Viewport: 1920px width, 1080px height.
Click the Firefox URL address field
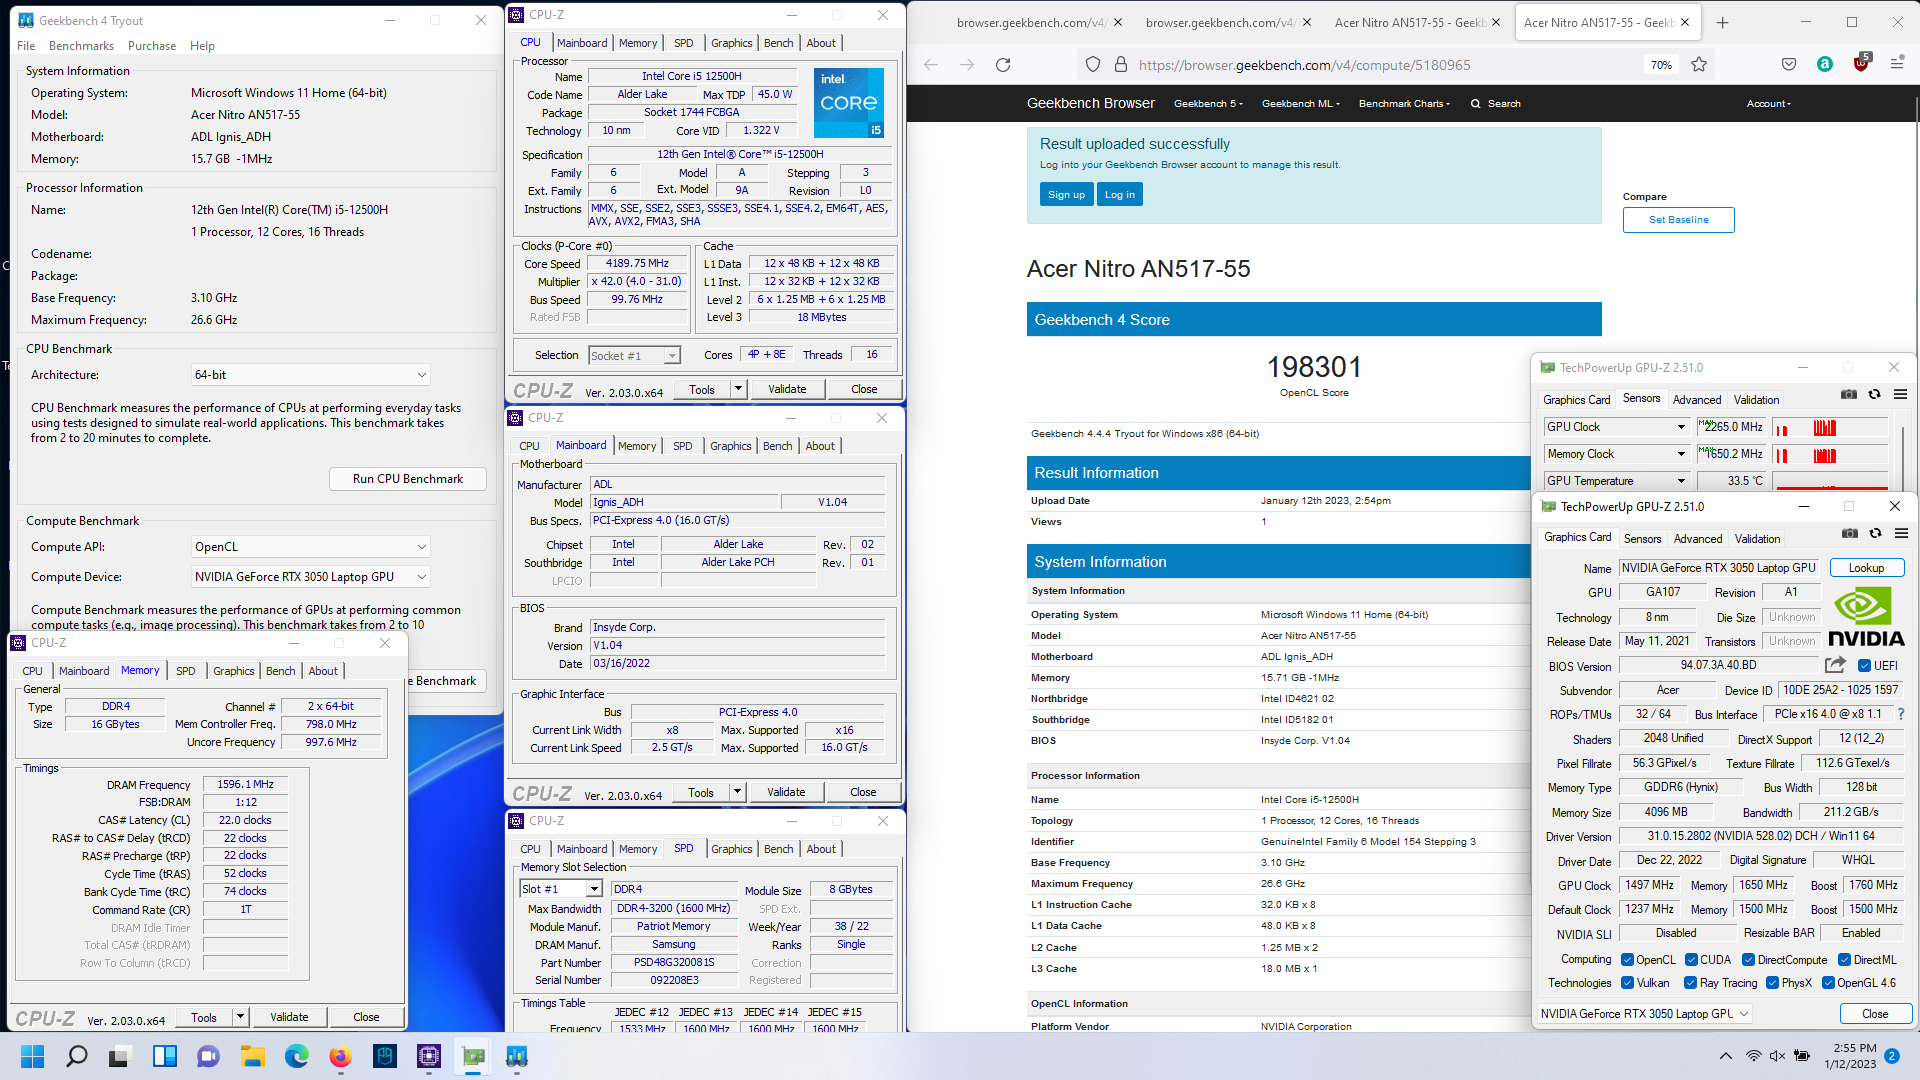1384,65
